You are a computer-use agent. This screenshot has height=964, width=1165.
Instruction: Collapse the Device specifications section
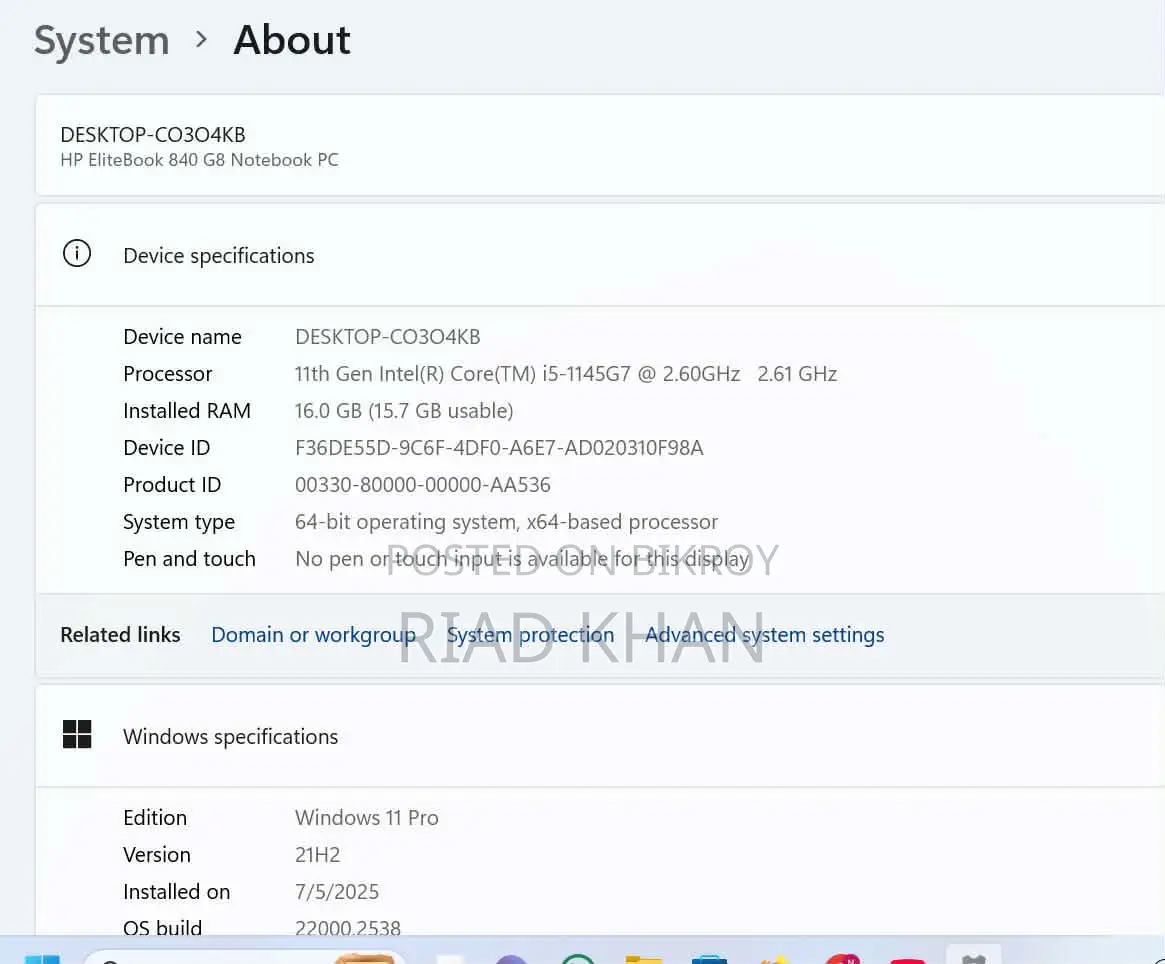point(600,255)
